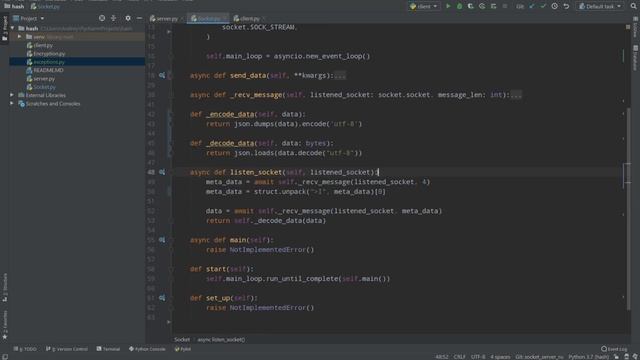Open server.py in the project tree
Viewport: 640px width, 360px height.
point(43,79)
